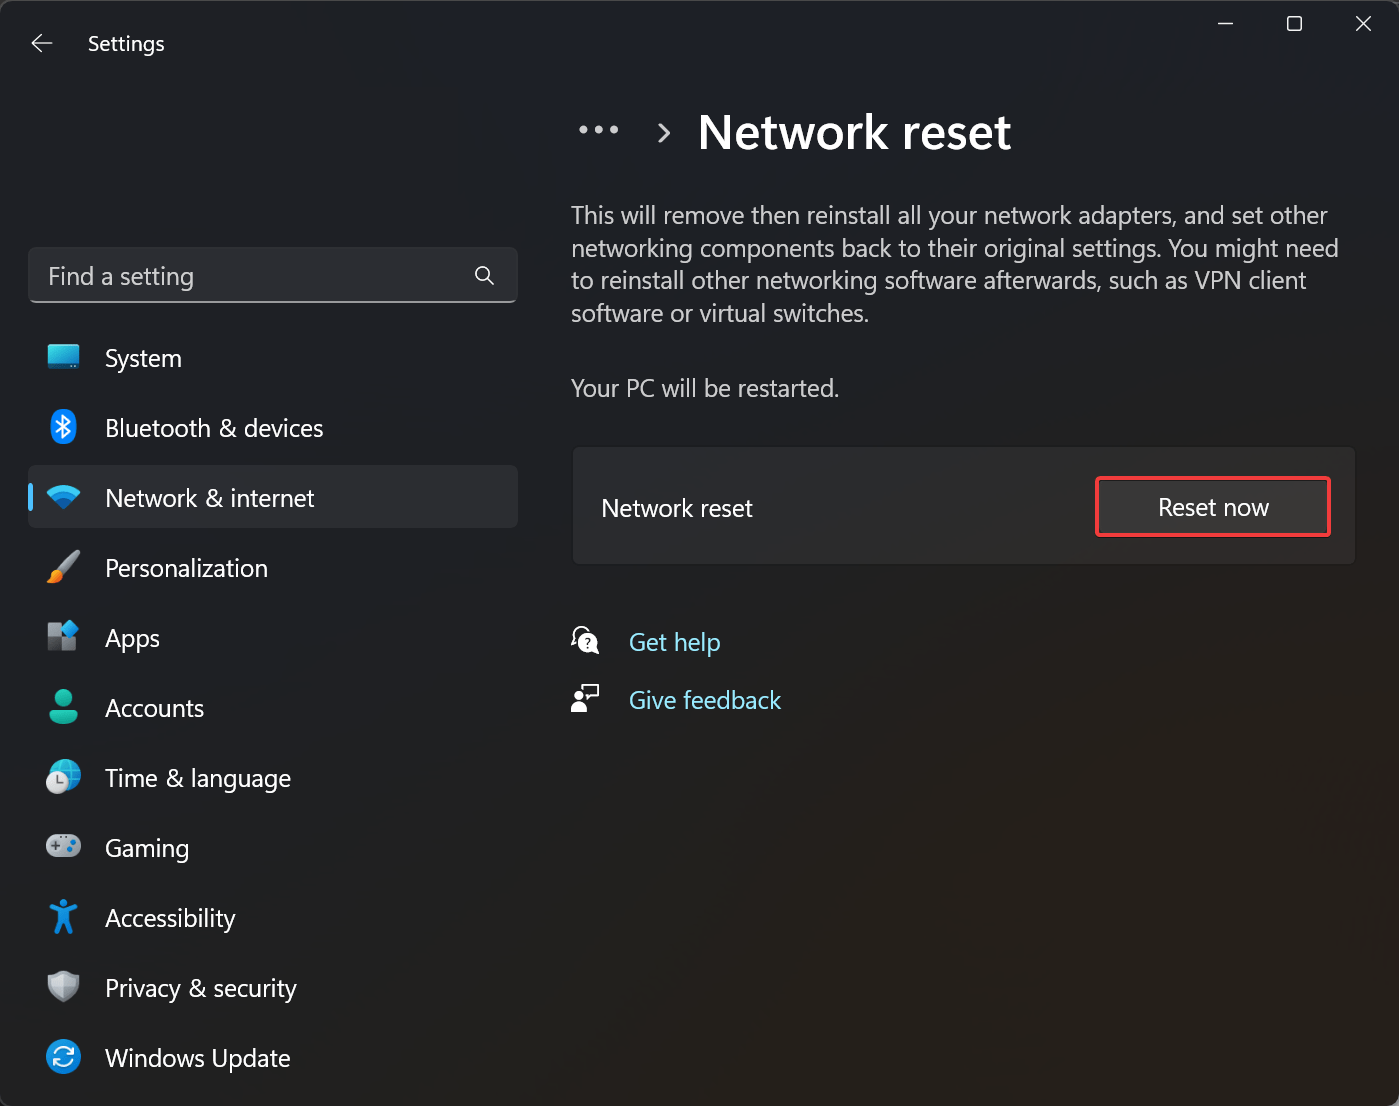Screen dimensions: 1399x1106
Task: Expand breadcrumb ellipsis menu
Action: (598, 130)
